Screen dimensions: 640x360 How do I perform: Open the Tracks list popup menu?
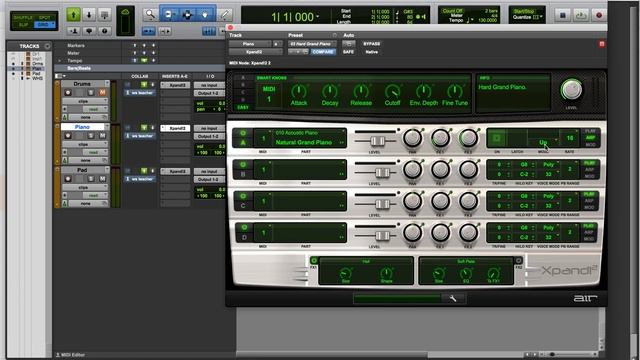coord(47,46)
